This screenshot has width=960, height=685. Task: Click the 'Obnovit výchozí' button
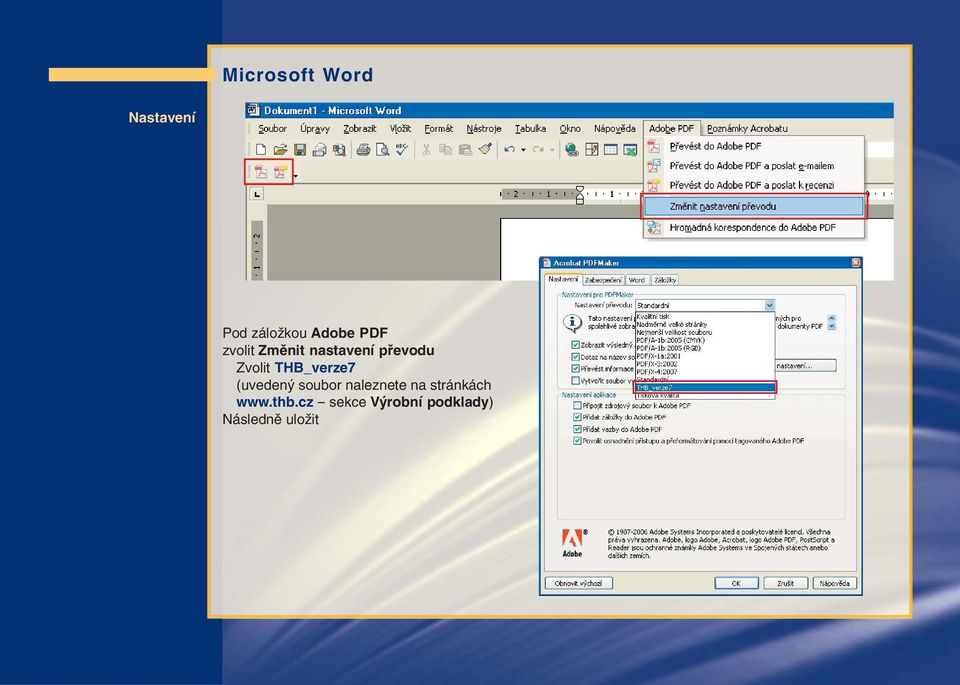578,583
